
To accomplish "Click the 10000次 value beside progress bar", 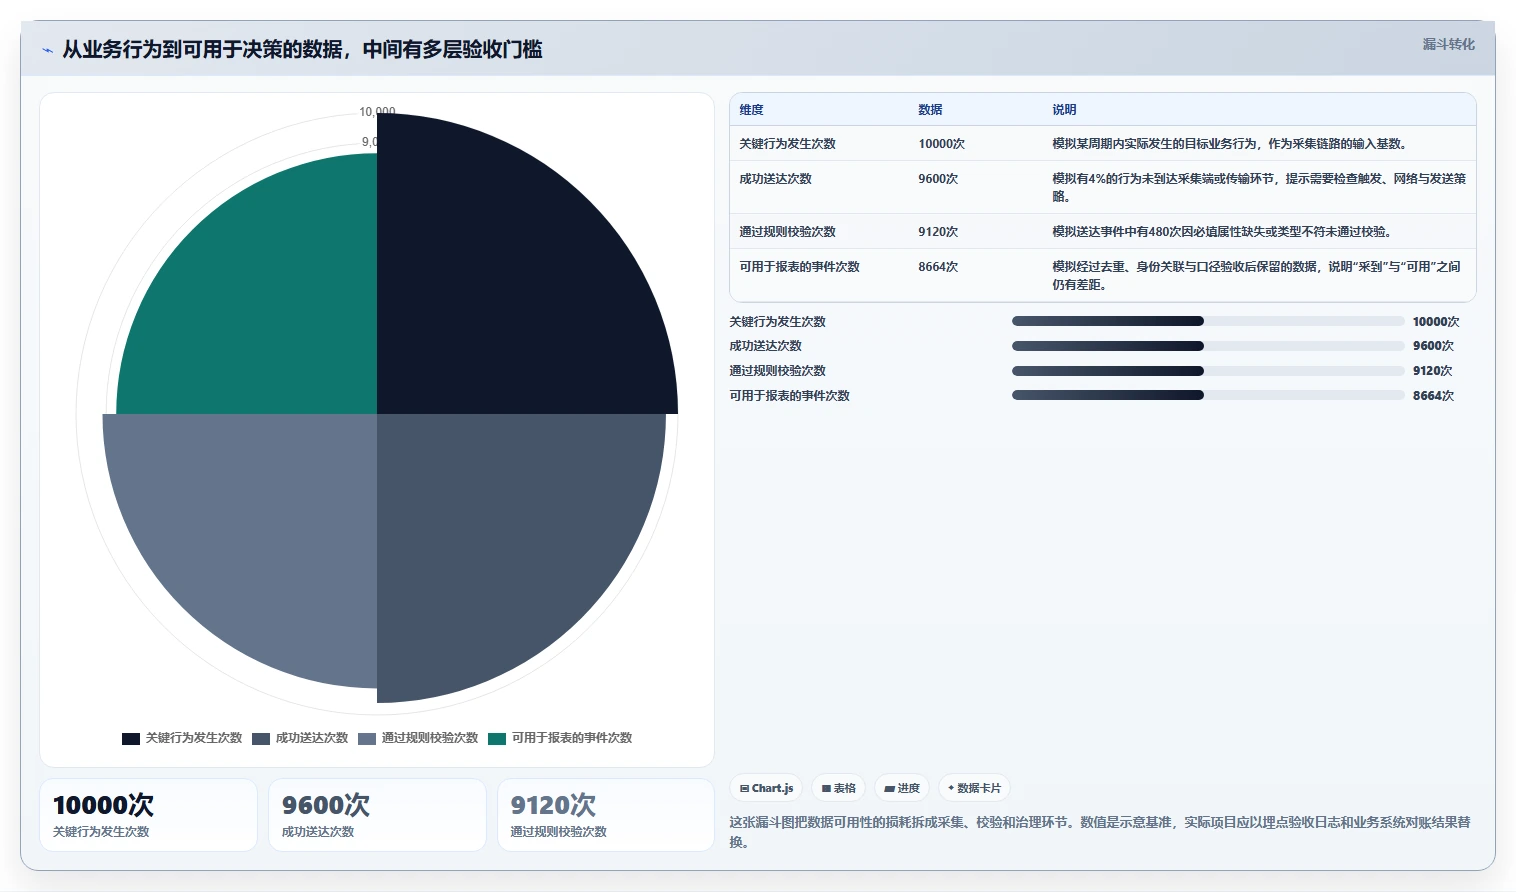I will point(1436,322).
